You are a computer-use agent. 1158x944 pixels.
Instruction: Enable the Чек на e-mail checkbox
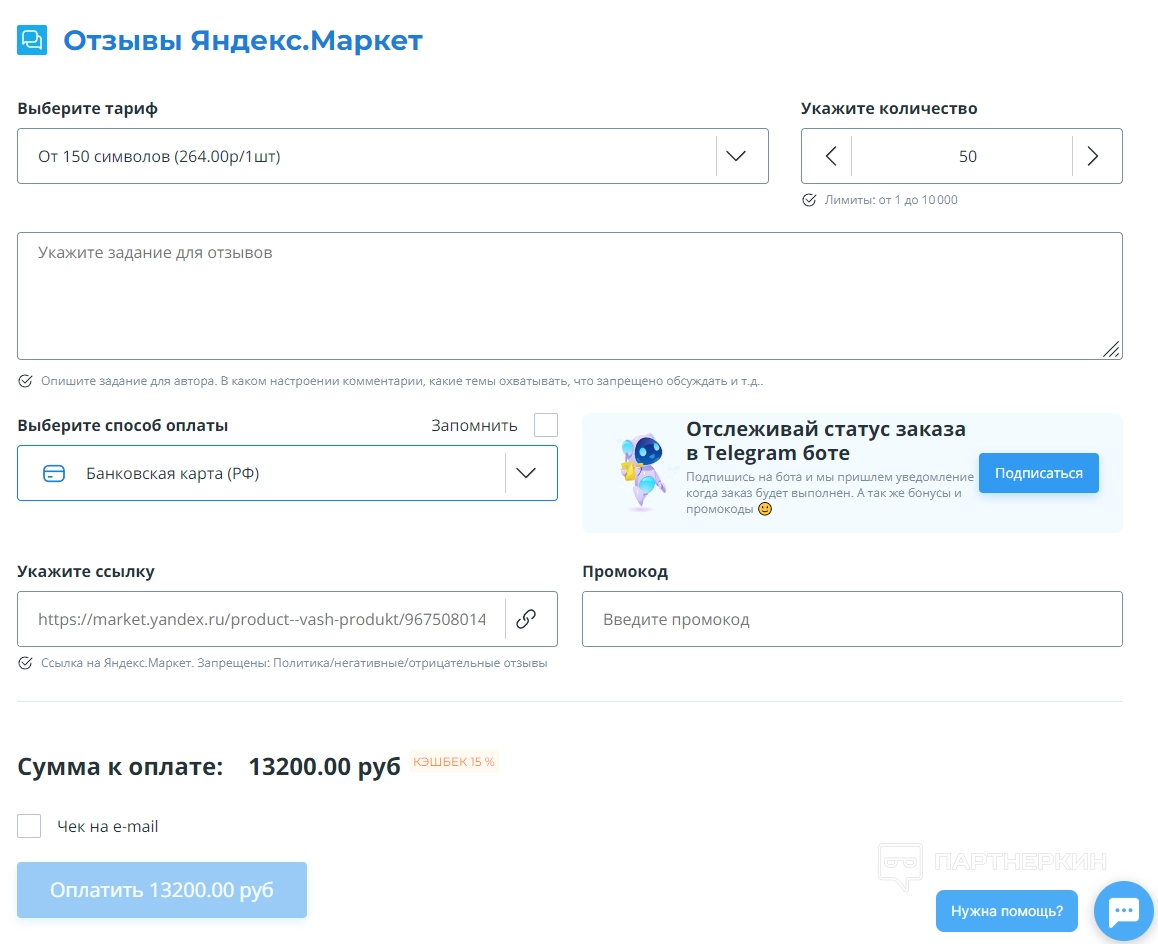coord(29,826)
